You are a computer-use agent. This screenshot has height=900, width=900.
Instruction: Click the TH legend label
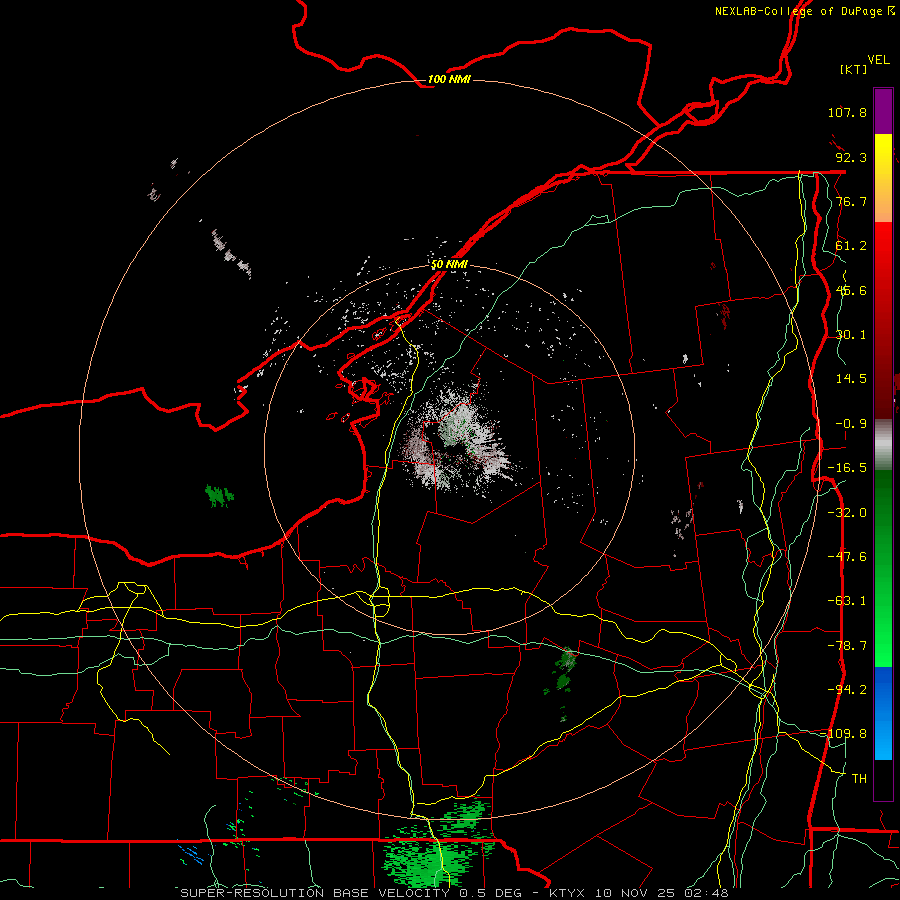(x=859, y=779)
